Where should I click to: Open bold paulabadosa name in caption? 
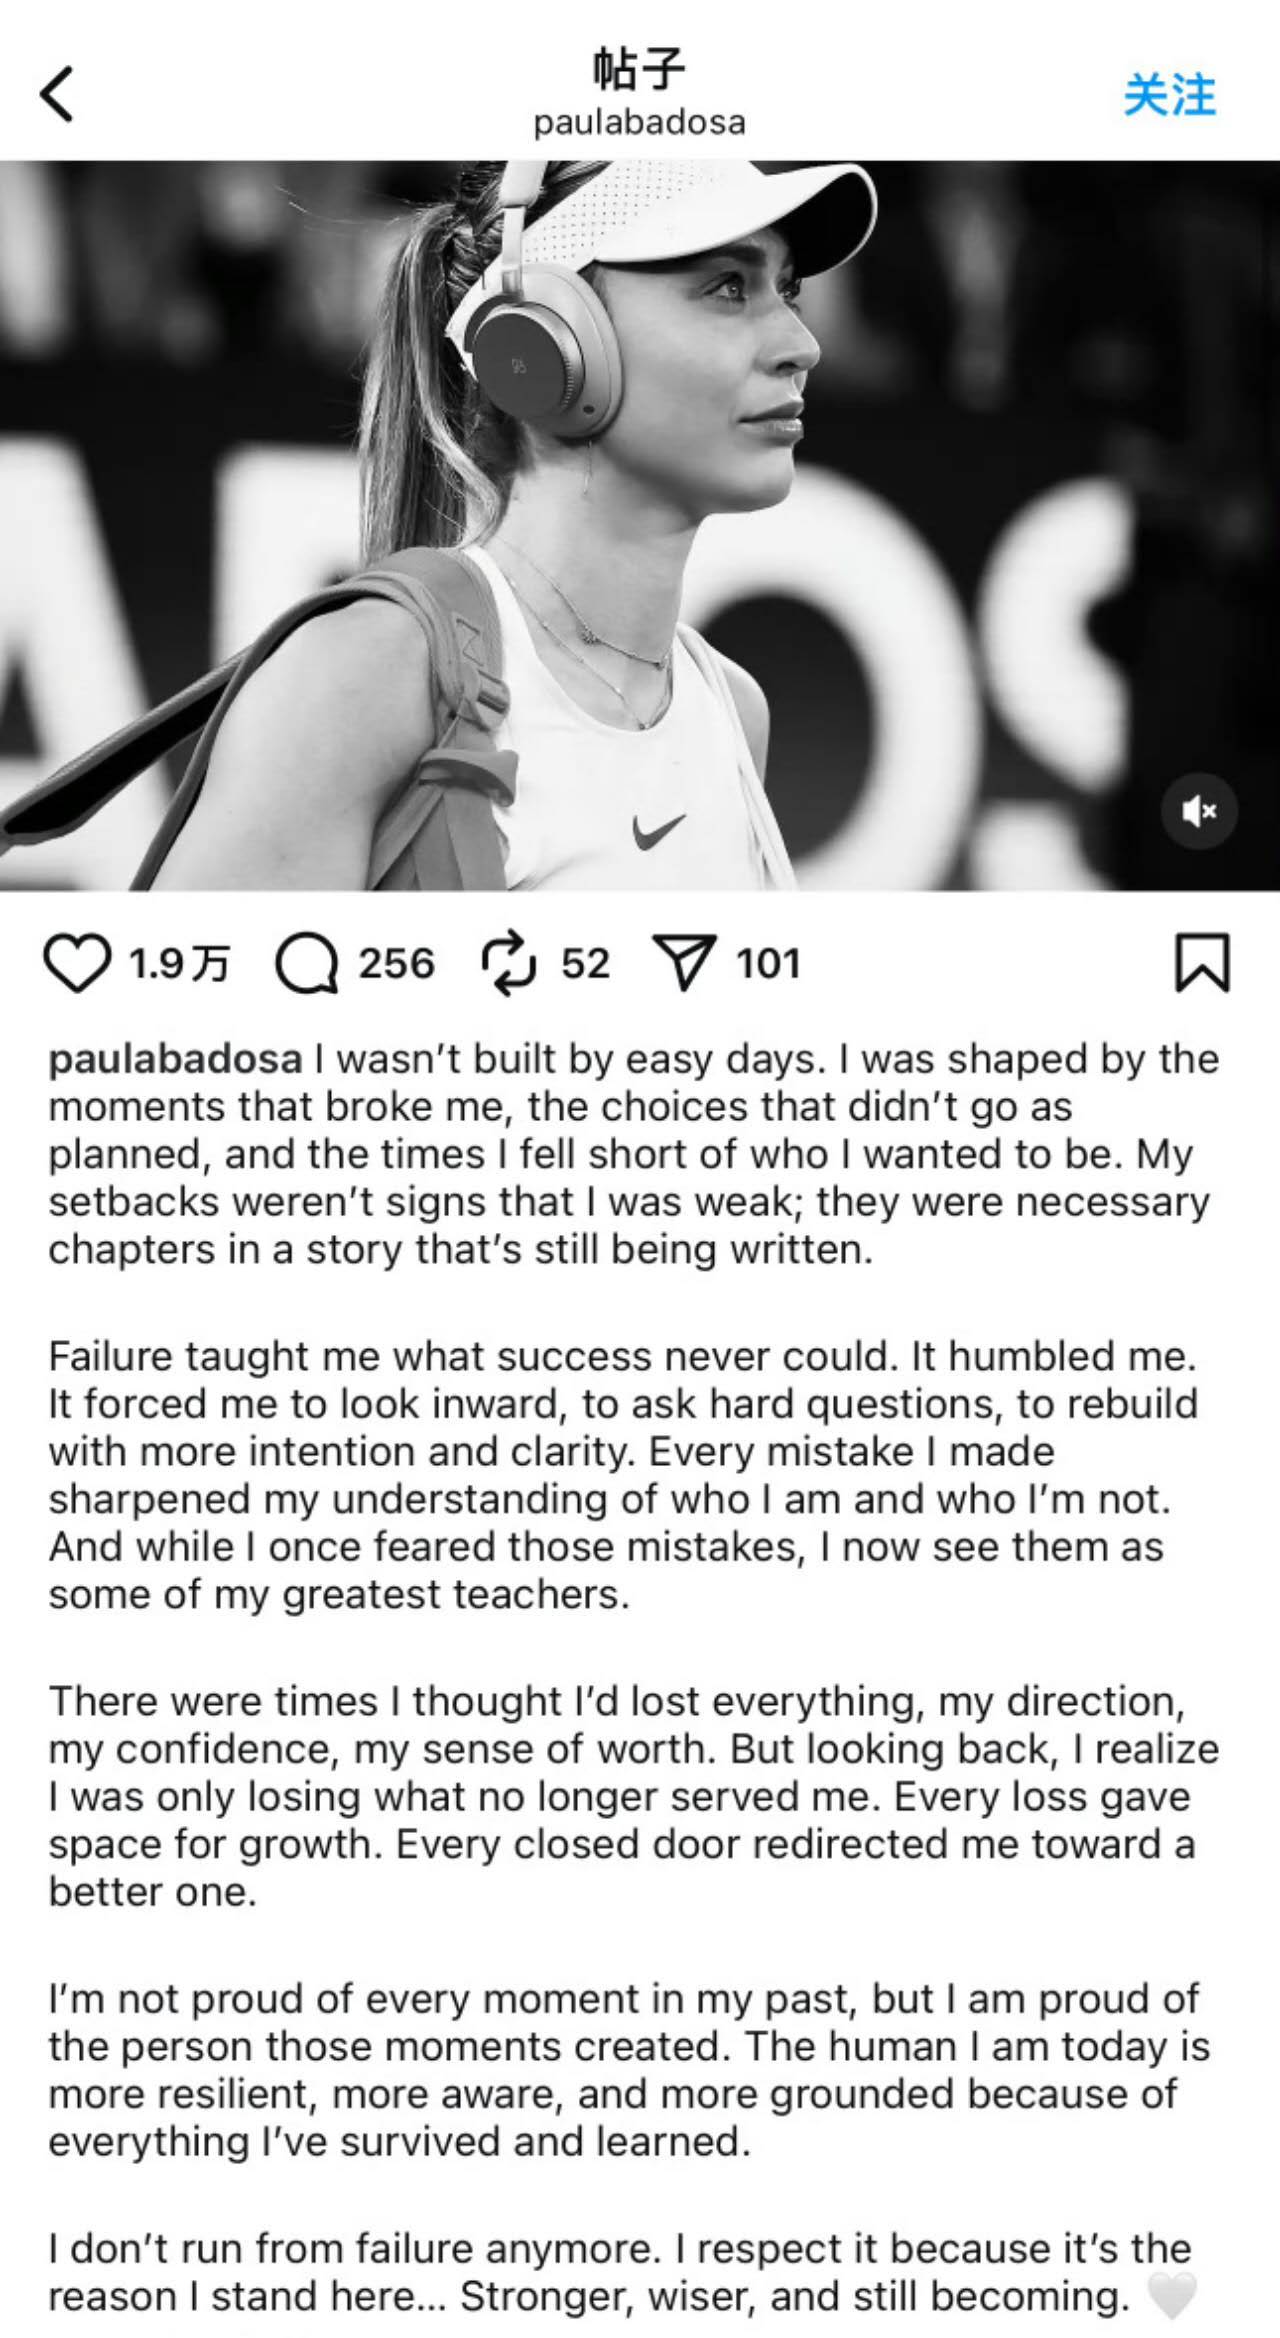[175, 1059]
